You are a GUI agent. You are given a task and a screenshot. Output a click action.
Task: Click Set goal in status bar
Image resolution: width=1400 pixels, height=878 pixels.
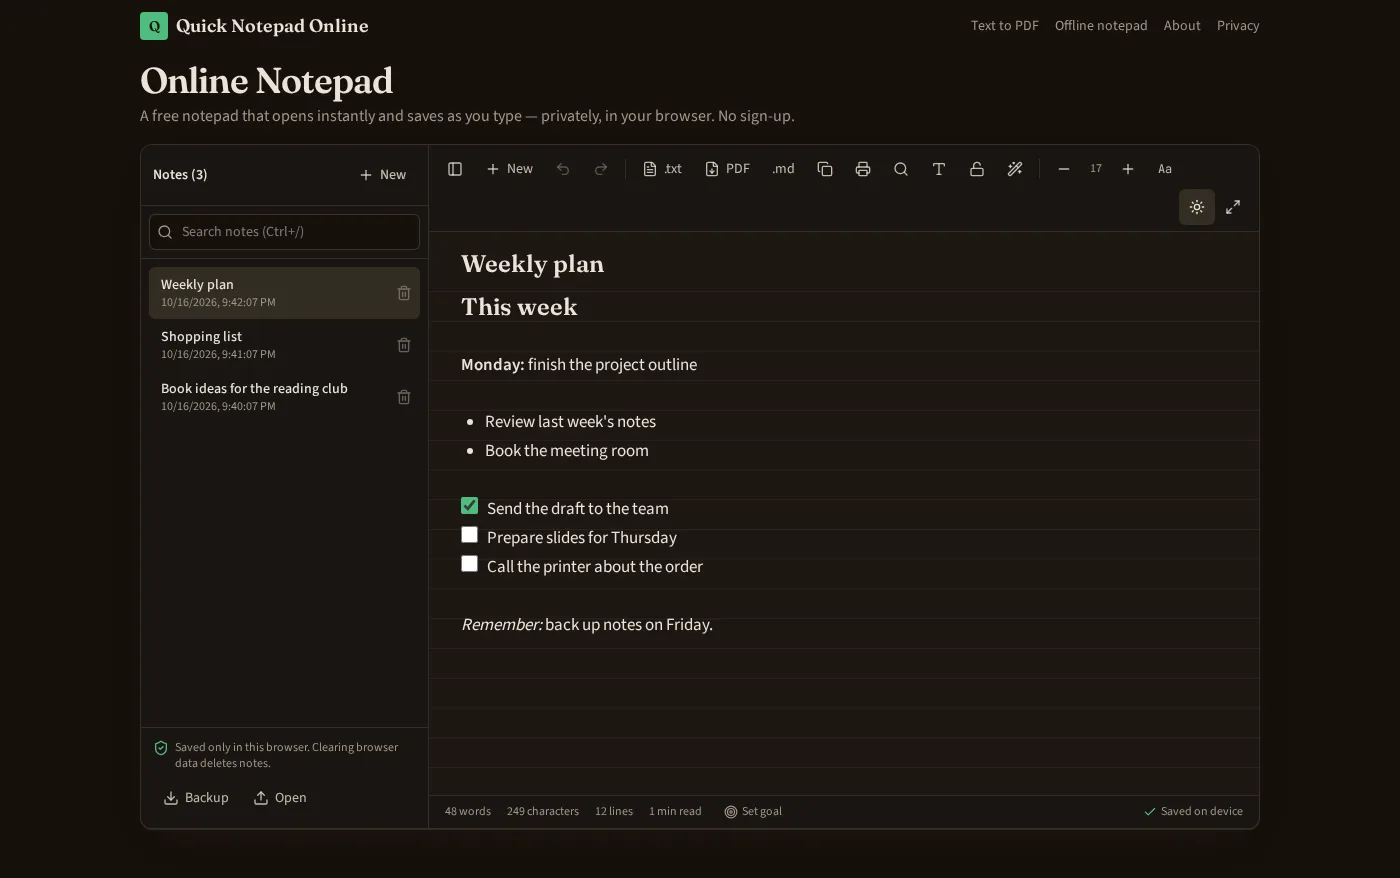(x=753, y=812)
